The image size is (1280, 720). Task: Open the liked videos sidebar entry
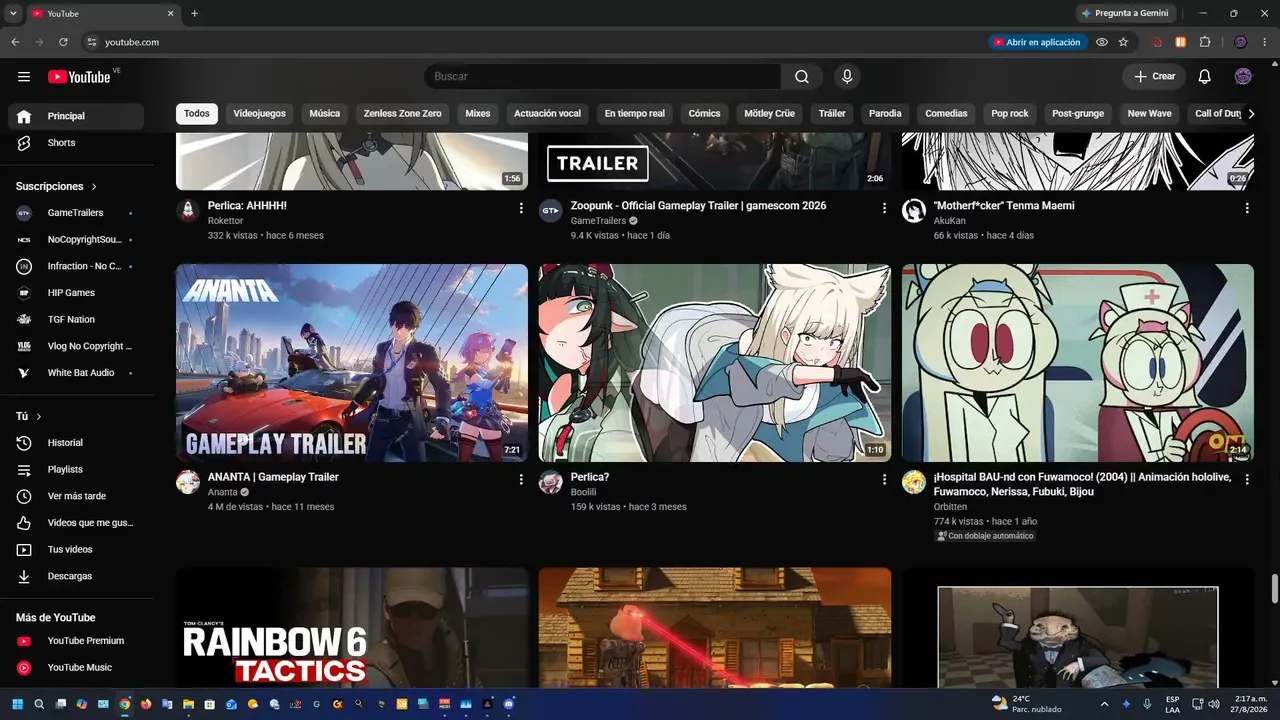click(x=76, y=523)
